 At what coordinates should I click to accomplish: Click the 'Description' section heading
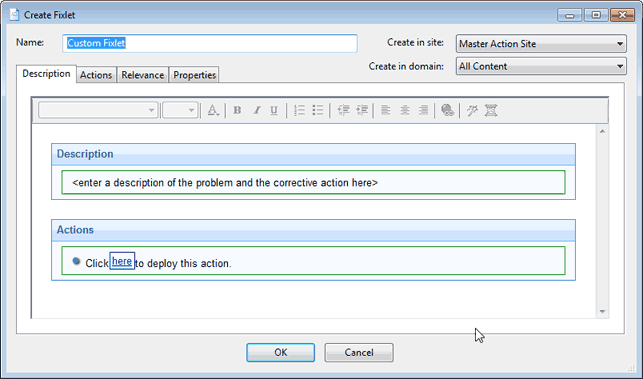85,154
